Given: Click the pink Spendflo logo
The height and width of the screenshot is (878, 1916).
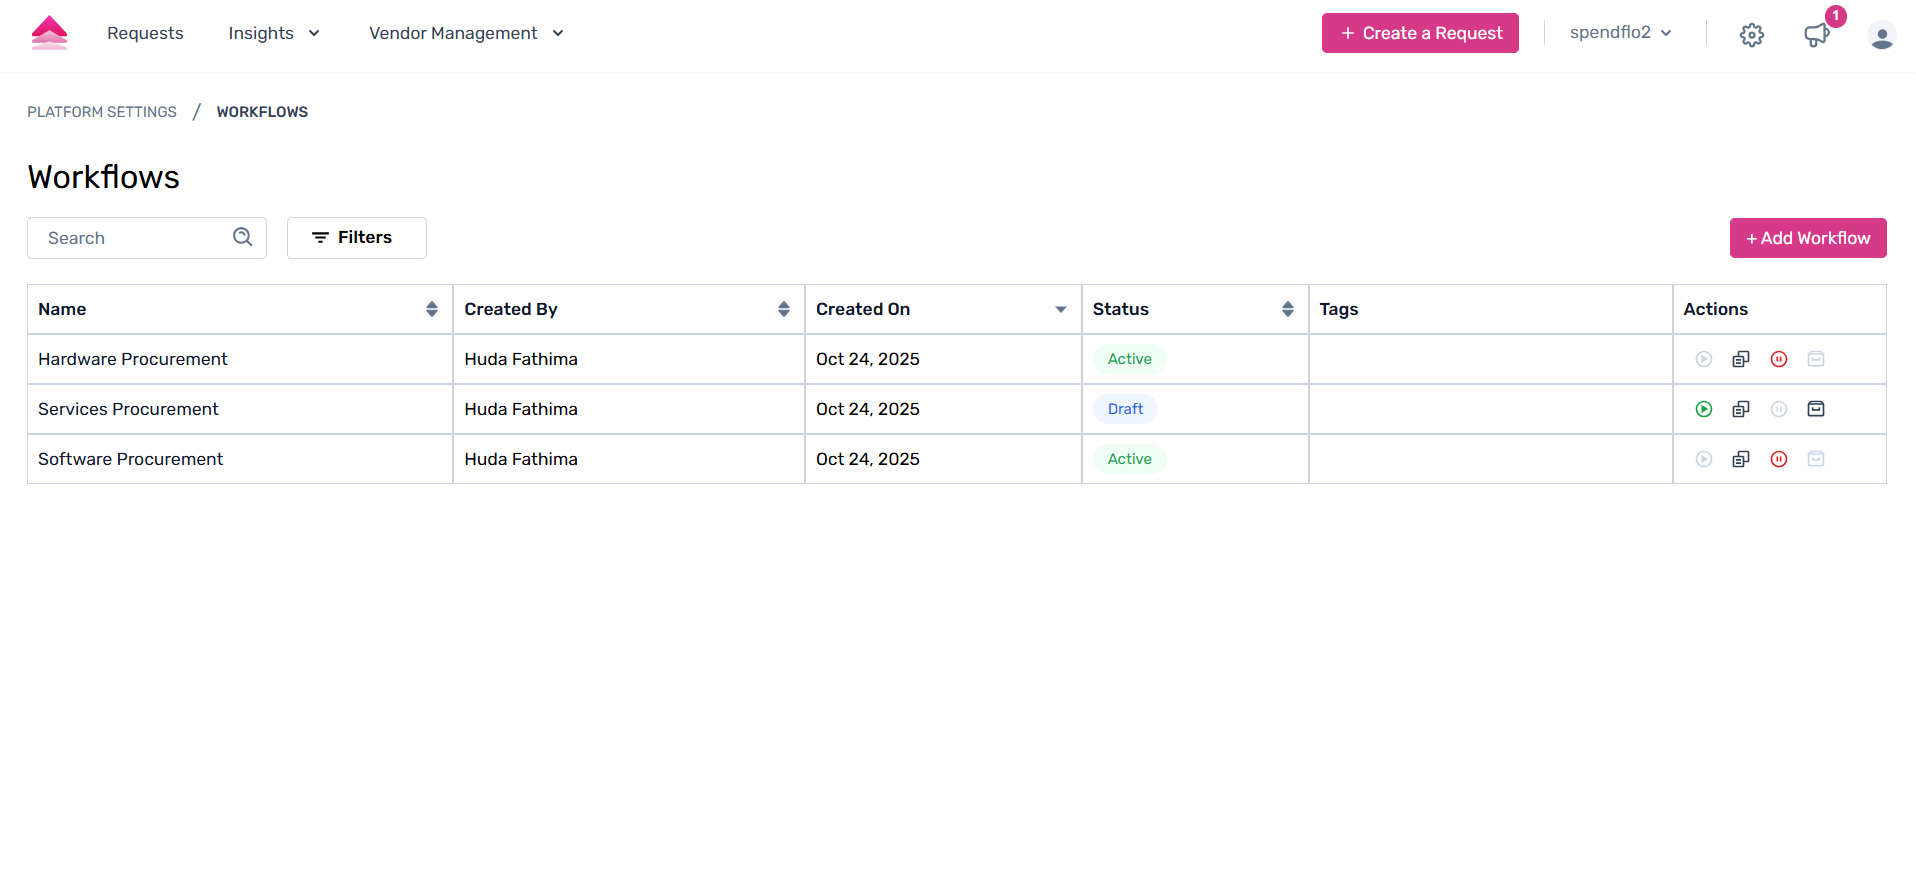Looking at the screenshot, I should click(49, 33).
